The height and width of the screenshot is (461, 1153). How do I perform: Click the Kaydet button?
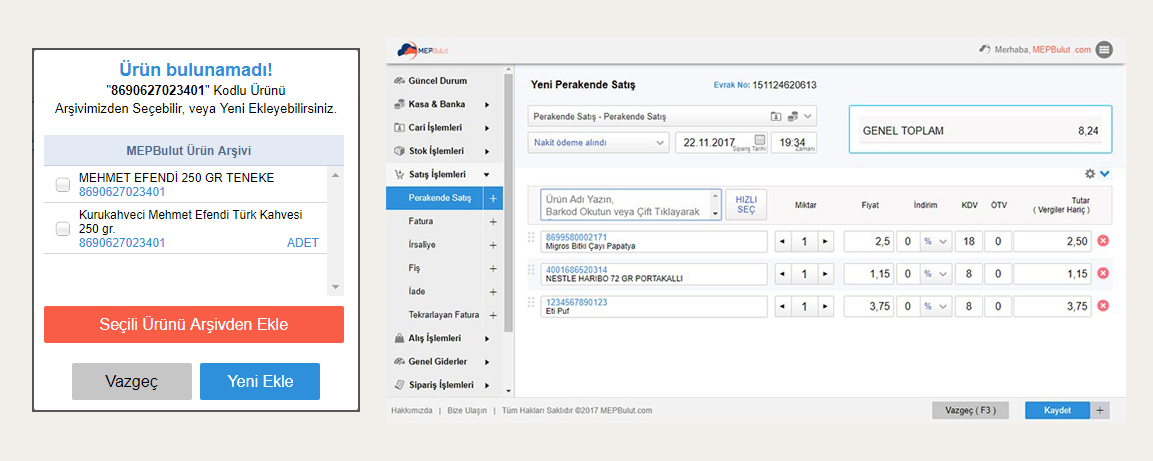(x=1059, y=410)
